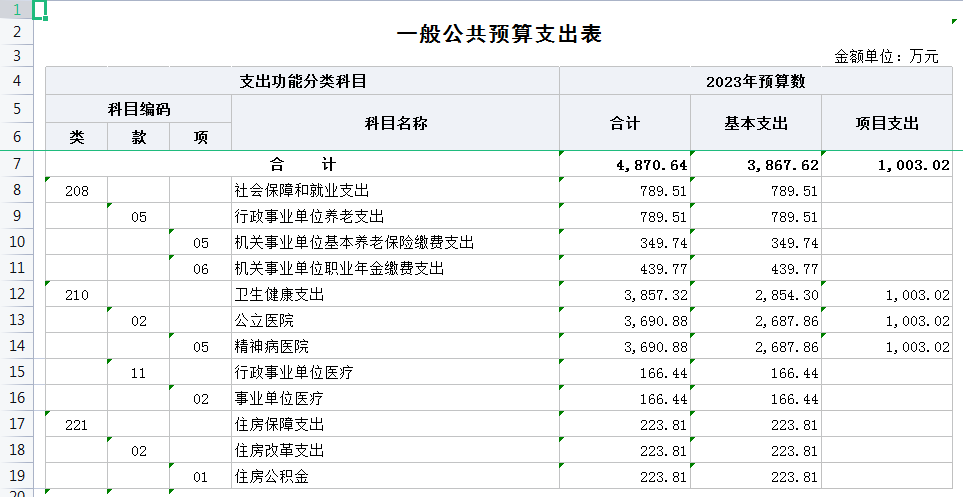Click the 支出功能分类科目 header cell
Image resolution: width=963 pixels, height=497 pixels.
tap(302, 81)
